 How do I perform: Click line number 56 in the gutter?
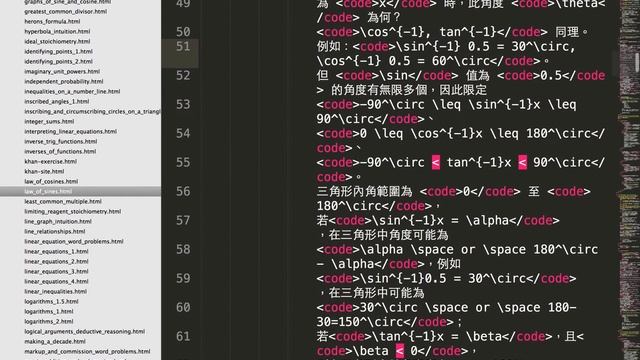pyautogui.click(x=183, y=191)
